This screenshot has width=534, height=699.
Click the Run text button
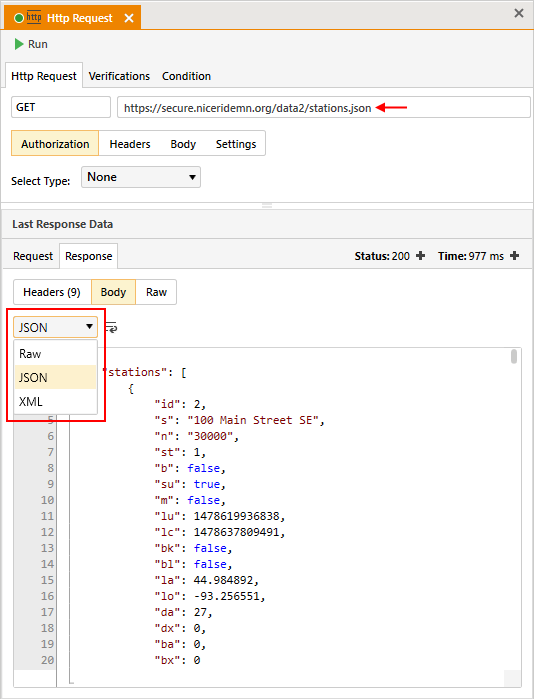click(x=37, y=44)
